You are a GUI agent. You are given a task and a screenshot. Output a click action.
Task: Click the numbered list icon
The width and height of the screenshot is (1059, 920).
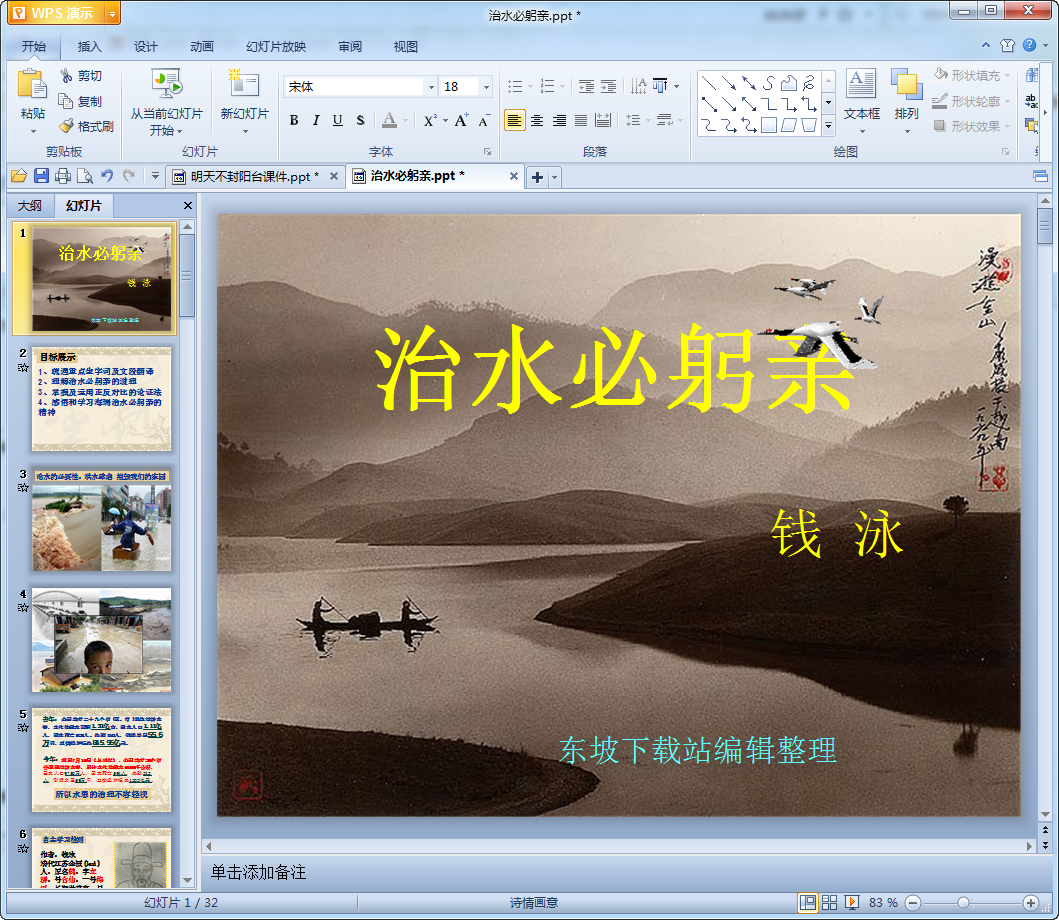click(548, 86)
